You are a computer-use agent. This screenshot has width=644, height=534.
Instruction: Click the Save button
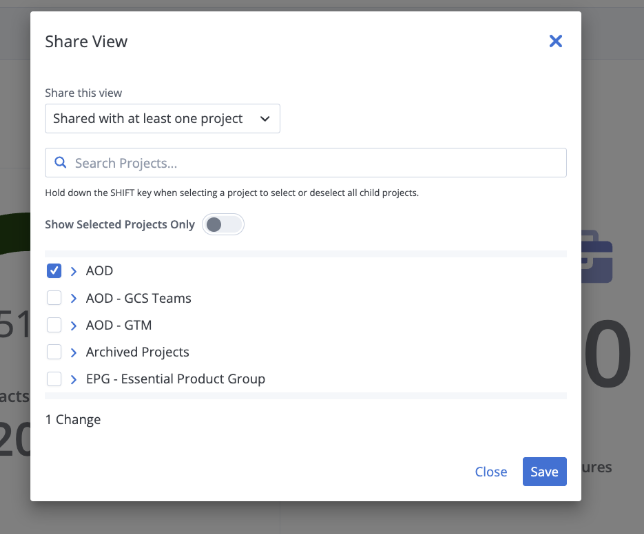(x=544, y=472)
